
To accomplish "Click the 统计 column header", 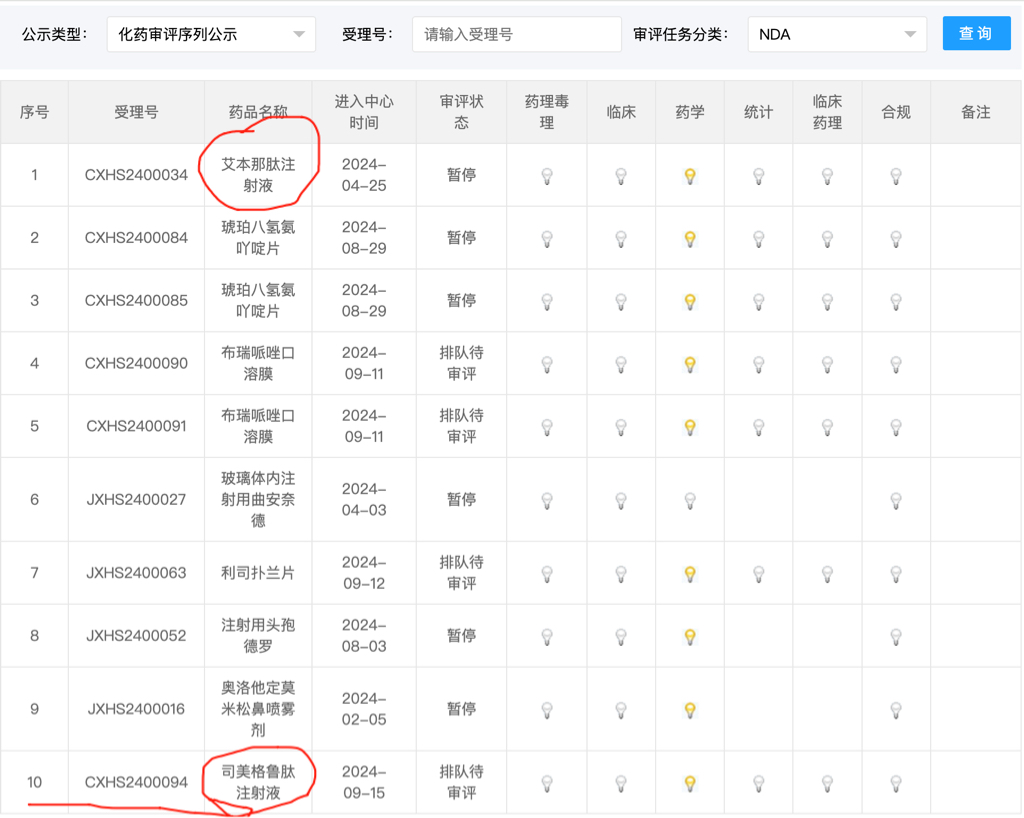I will [x=759, y=112].
